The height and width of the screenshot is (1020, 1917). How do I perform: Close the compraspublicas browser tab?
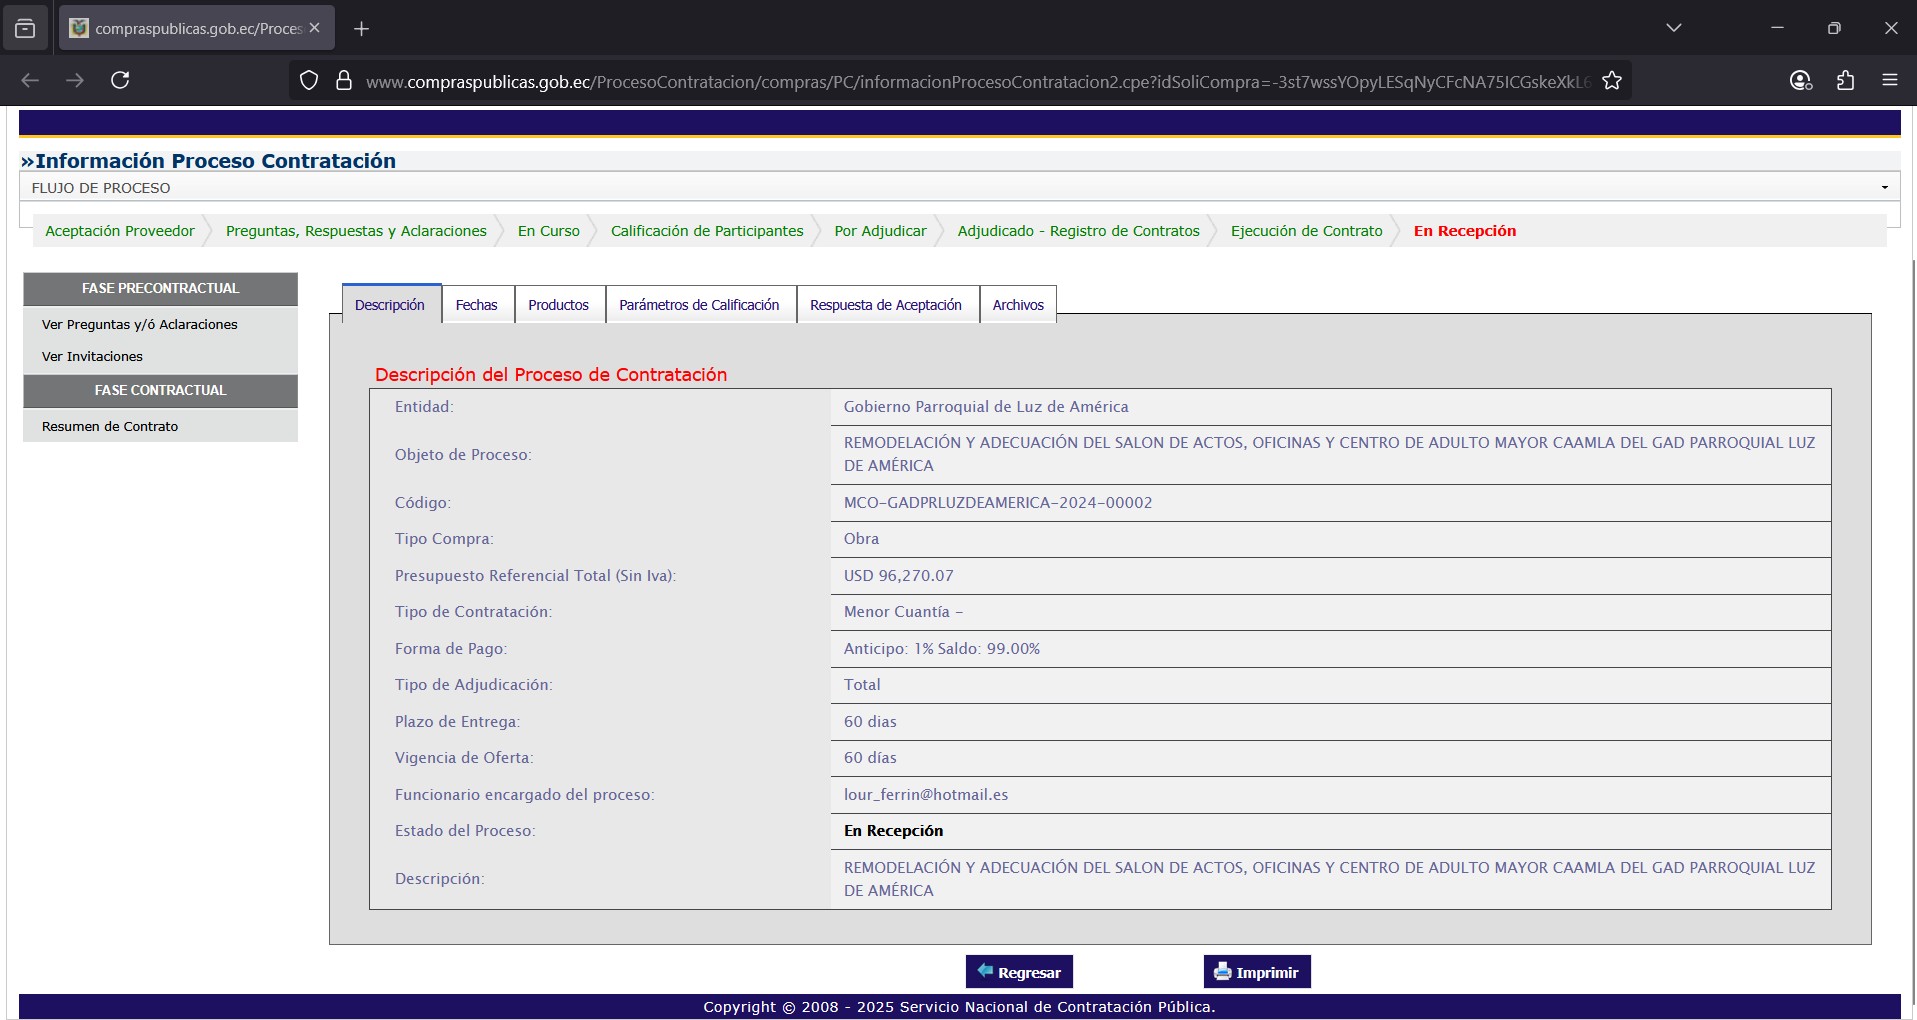pyautogui.click(x=315, y=28)
